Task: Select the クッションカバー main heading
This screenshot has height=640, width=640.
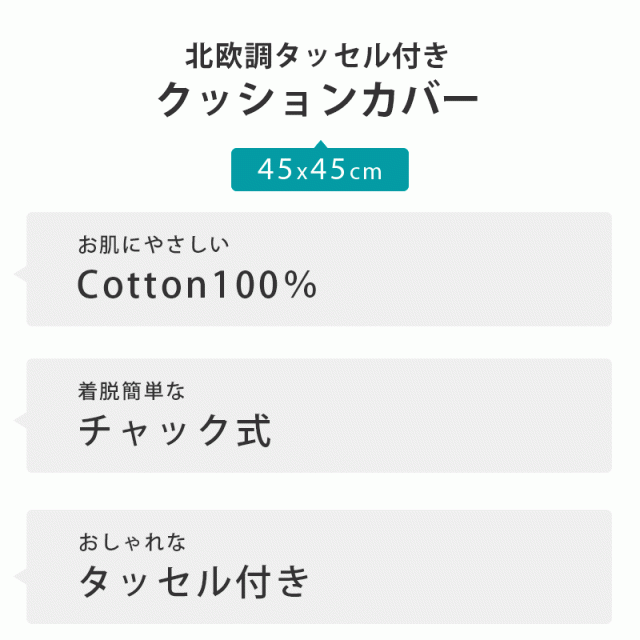Action: pyautogui.click(x=319, y=100)
